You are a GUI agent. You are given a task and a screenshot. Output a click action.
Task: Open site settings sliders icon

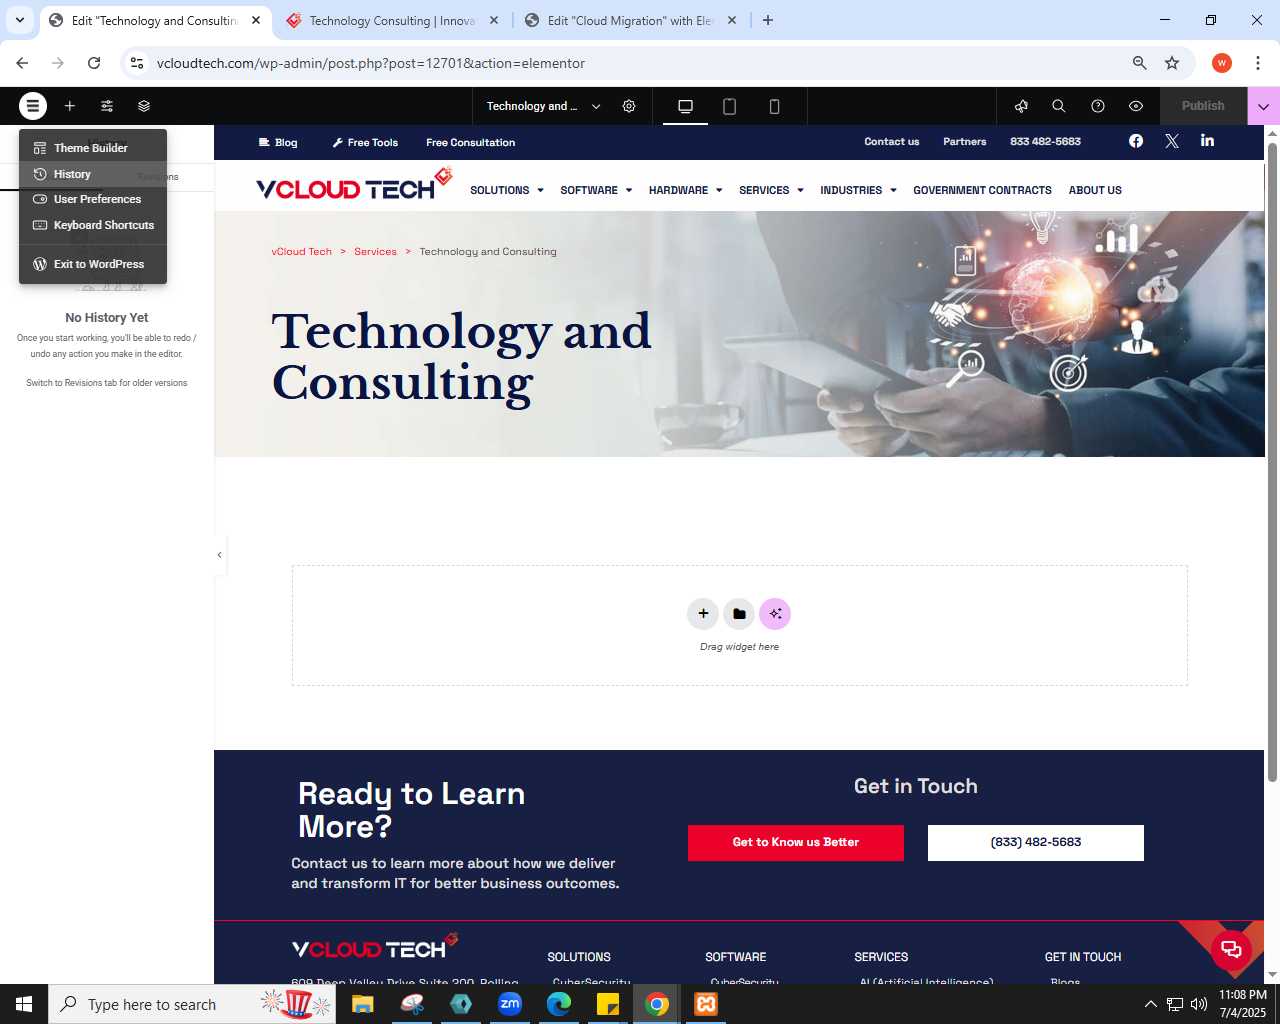[x=107, y=106]
